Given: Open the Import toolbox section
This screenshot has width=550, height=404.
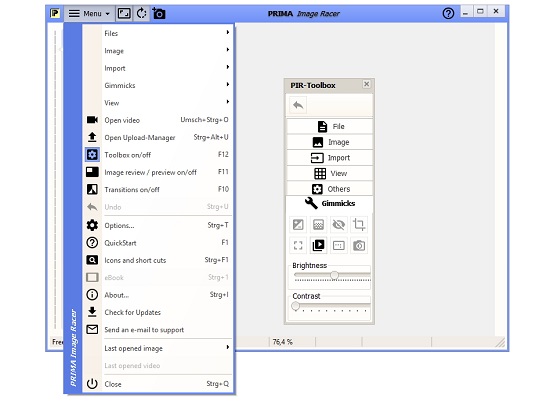Looking at the screenshot, I should coord(330,157).
